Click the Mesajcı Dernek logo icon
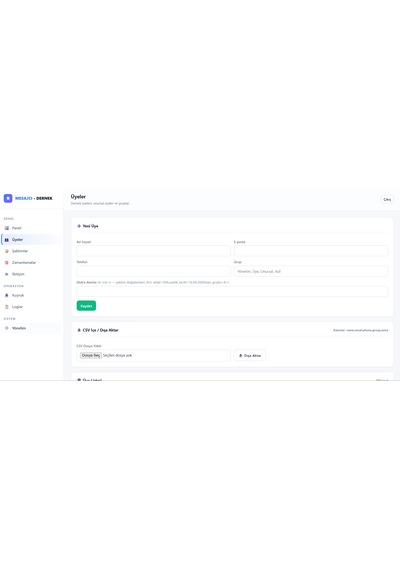Viewport: 400px width, 570px height. [8, 198]
